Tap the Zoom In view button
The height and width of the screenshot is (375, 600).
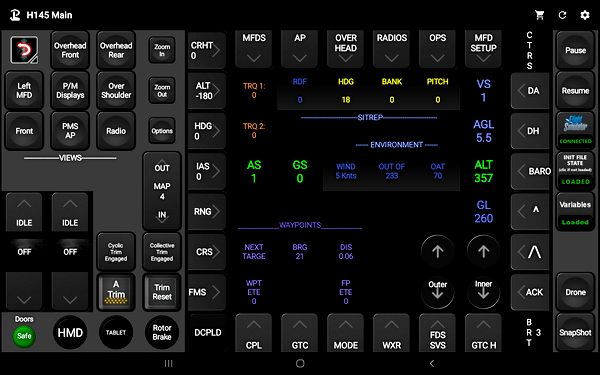162,50
